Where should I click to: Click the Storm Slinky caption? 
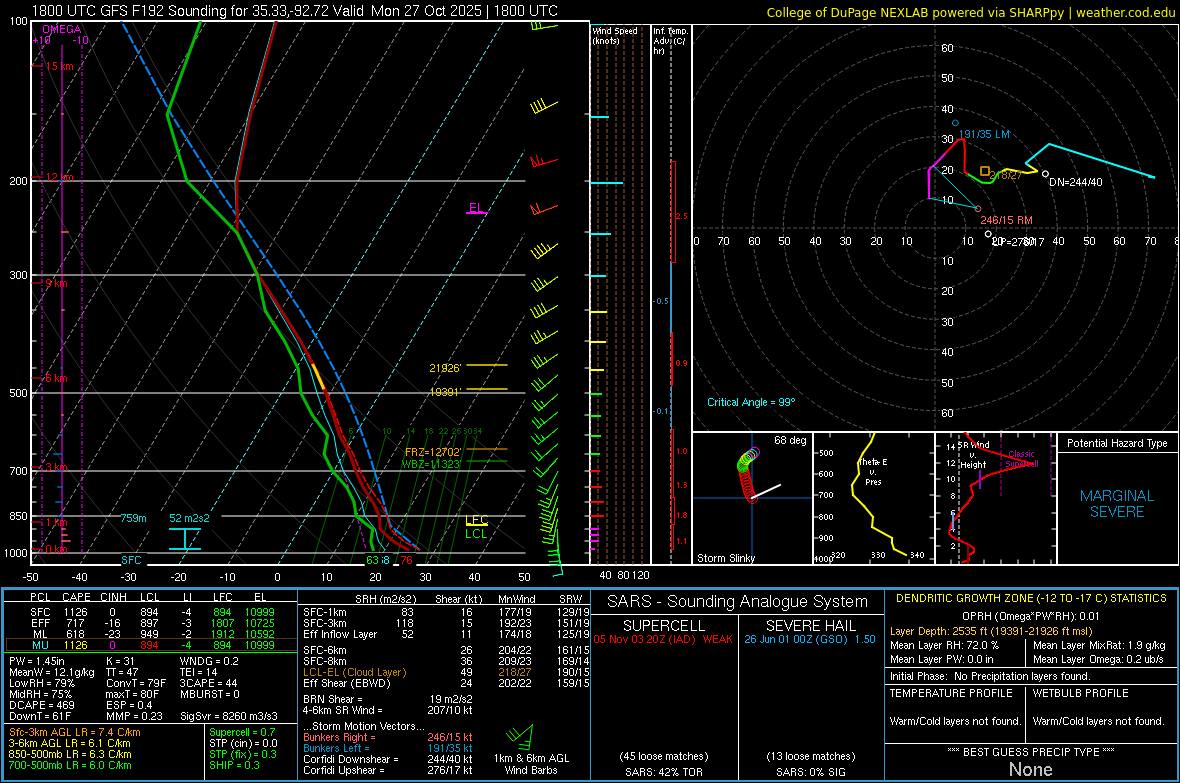click(x=725, y=558)
